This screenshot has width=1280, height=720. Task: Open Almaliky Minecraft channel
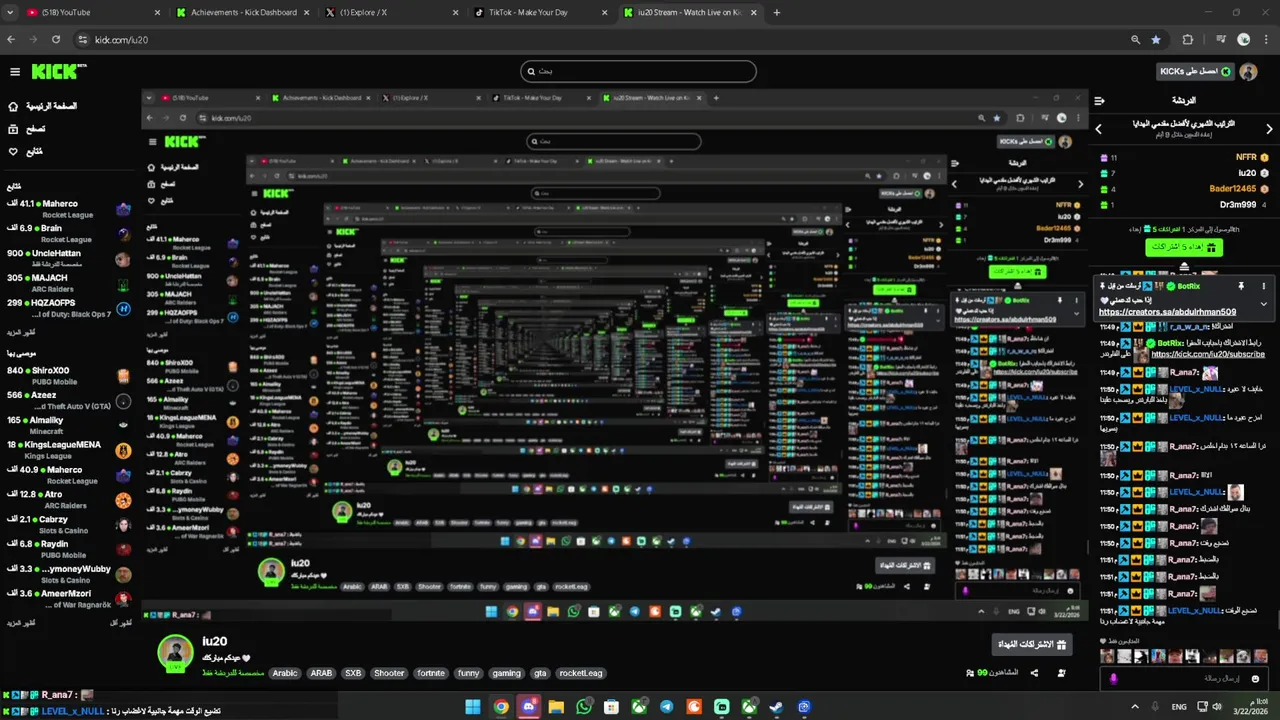68,425
